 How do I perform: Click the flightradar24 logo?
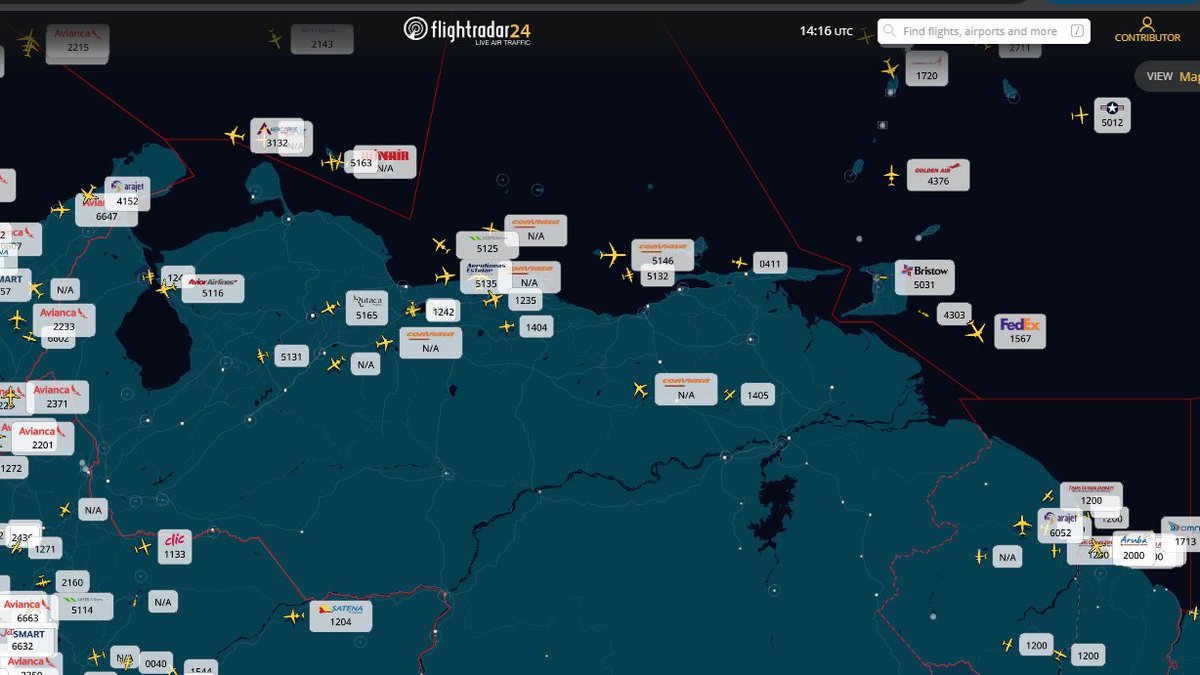click(x=467, y=30)
